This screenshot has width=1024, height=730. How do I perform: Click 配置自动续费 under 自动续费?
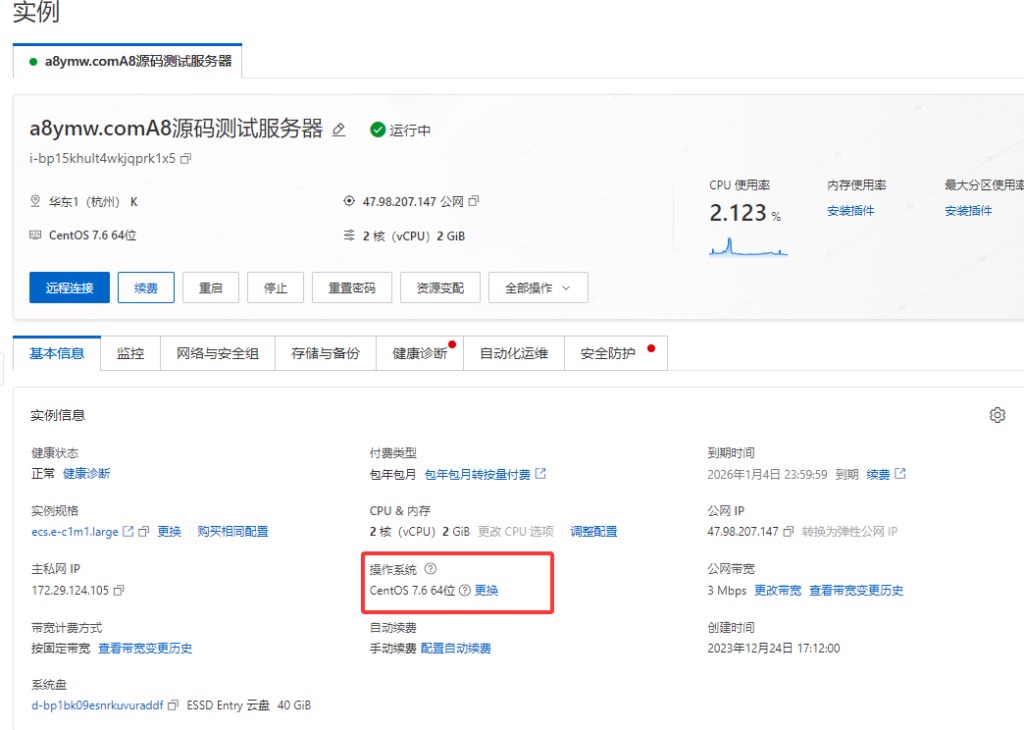tap(457, 648)
